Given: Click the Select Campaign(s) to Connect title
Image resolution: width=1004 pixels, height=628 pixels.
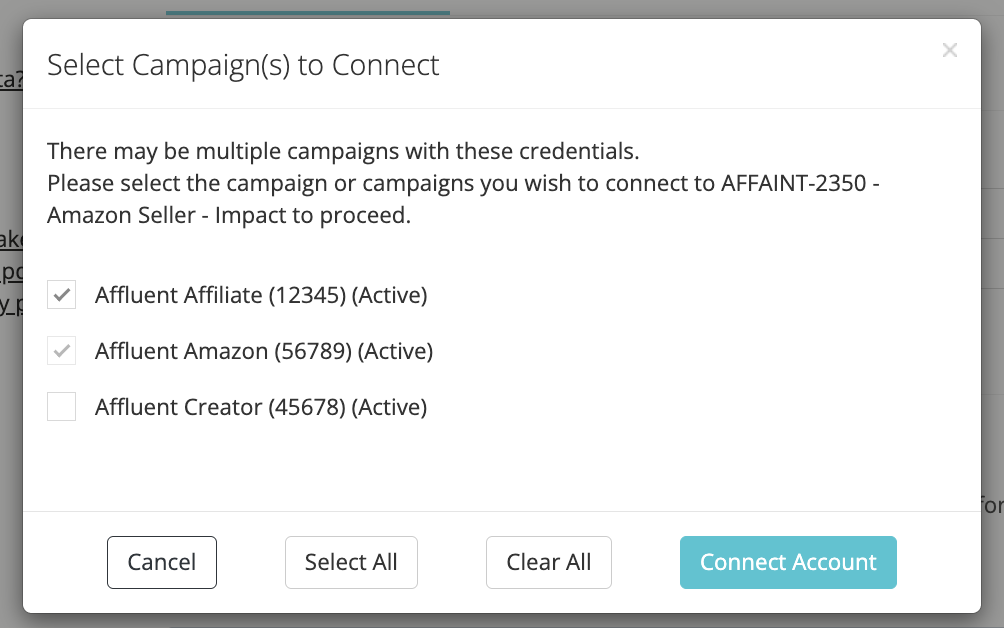Looking at the screenshot, I should coord(243,65).
